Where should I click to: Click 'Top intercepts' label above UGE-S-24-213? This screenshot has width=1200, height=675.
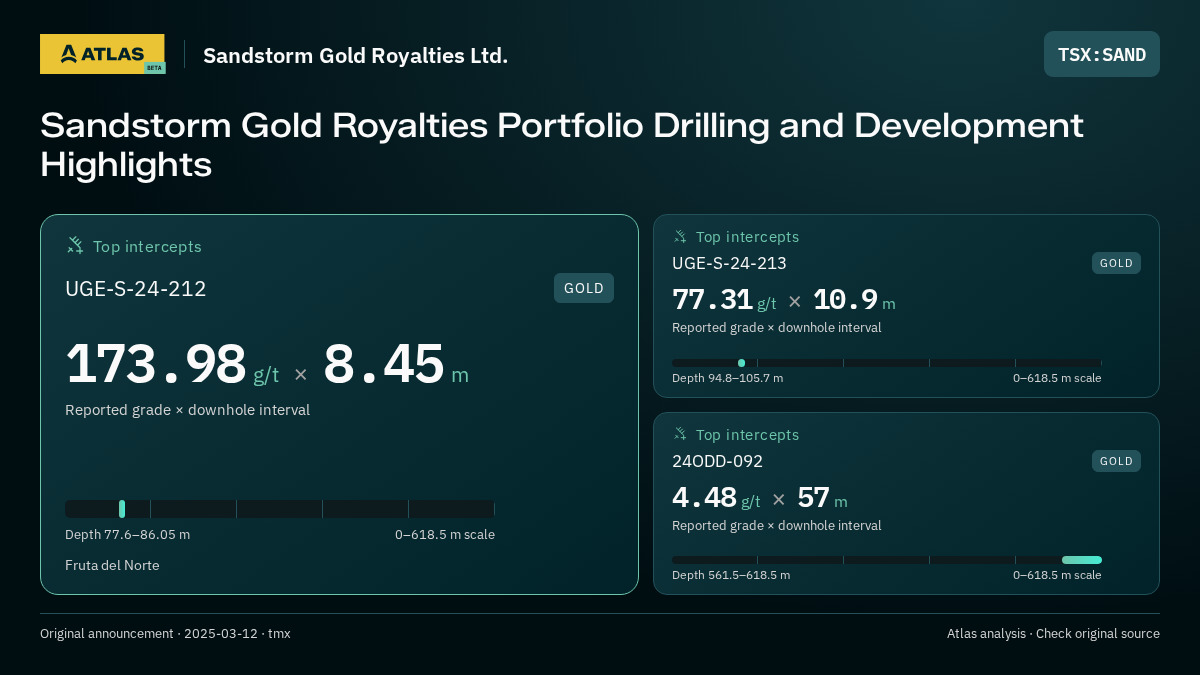(747, 237)
